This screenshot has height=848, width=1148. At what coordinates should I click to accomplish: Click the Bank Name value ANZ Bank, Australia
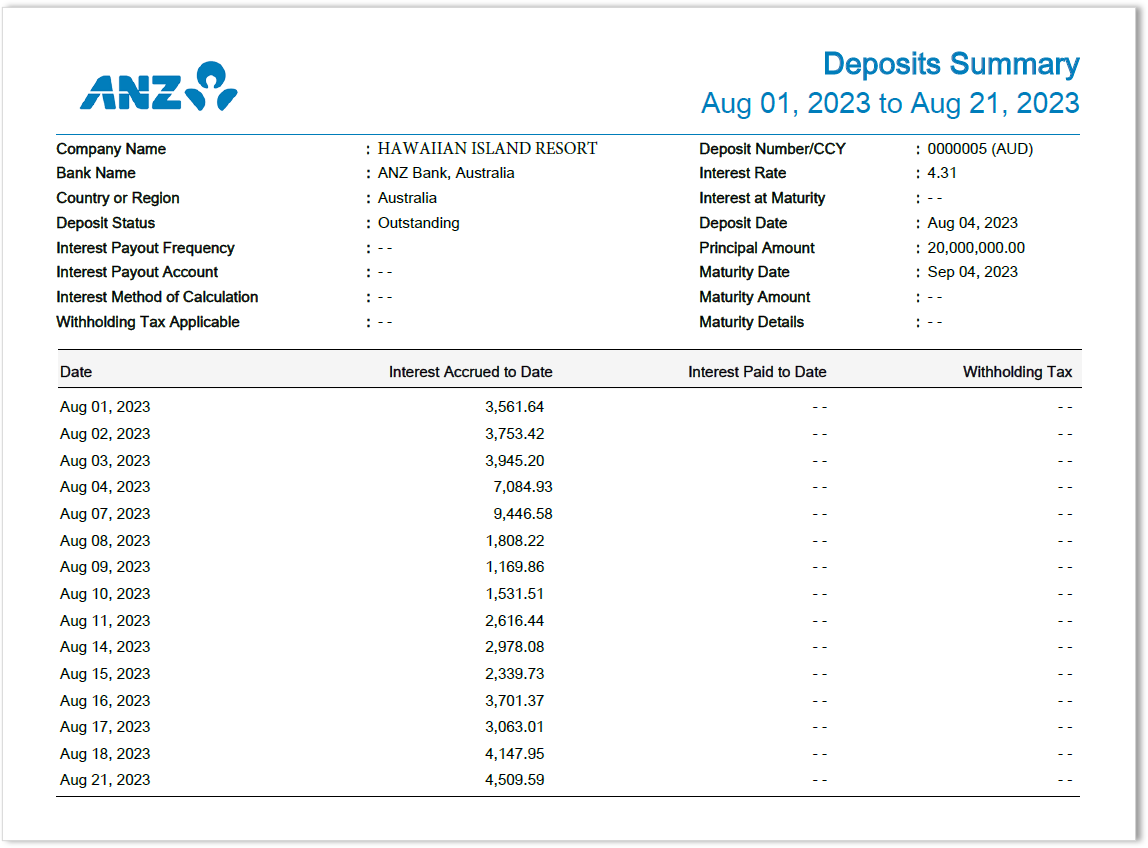click(x=446, y=172)
